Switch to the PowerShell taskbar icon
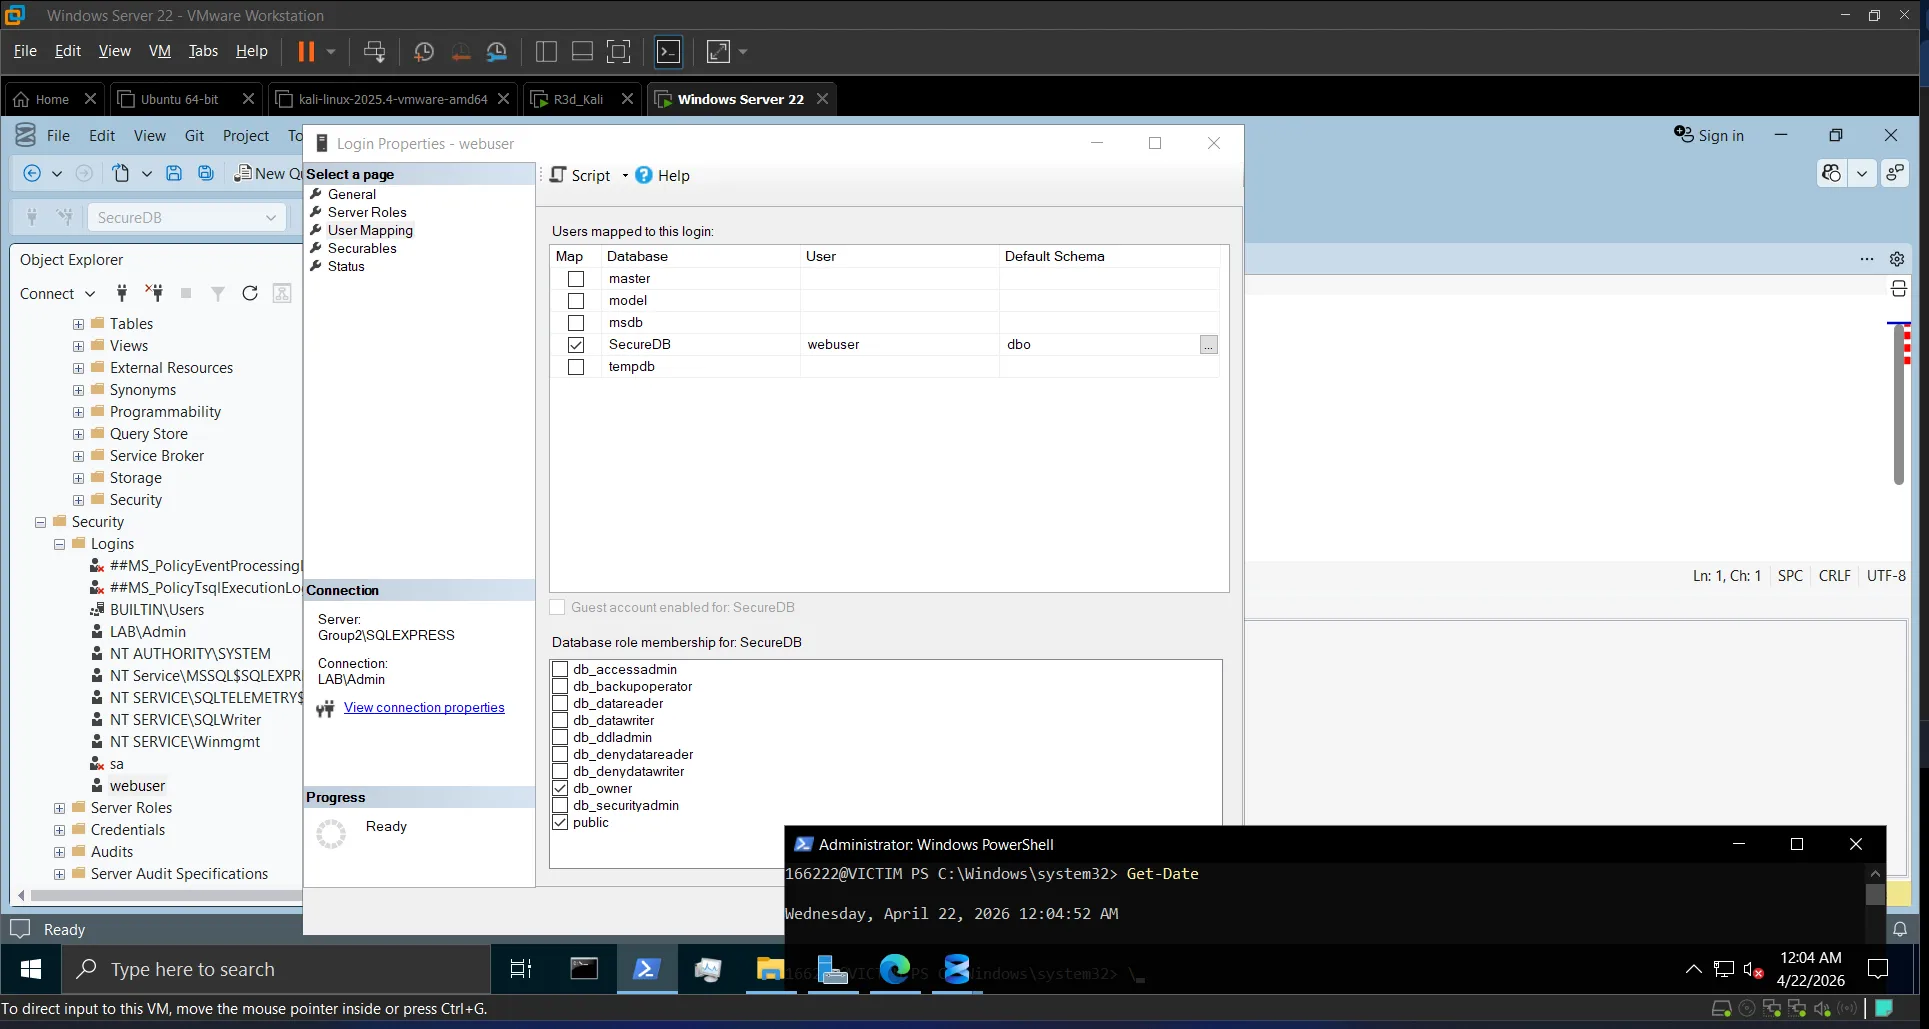 (x=646, y=969)
